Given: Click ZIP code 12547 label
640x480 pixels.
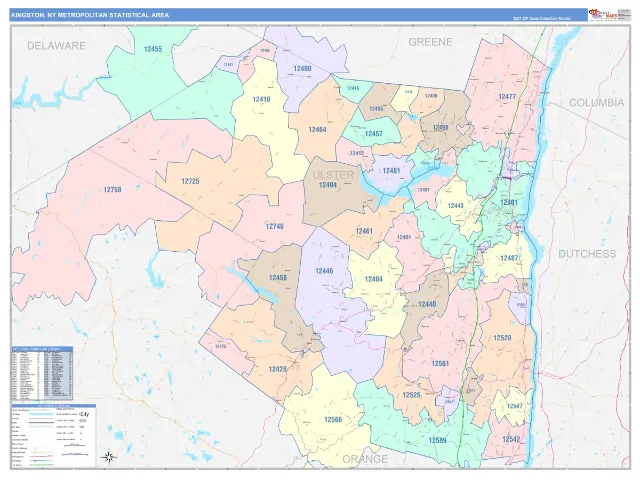Looking at the screenshot, I should [x=514, y=406].
